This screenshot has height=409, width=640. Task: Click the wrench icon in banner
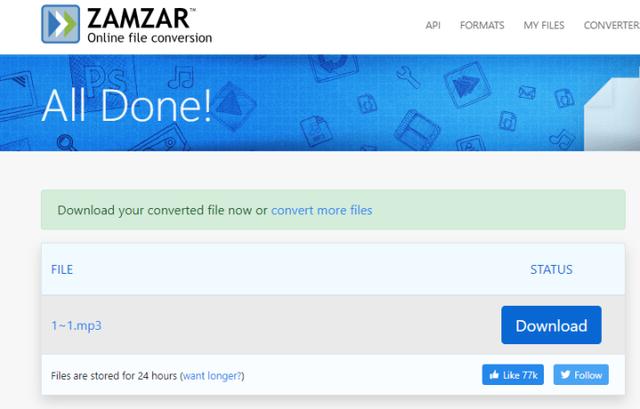[408, 77]
